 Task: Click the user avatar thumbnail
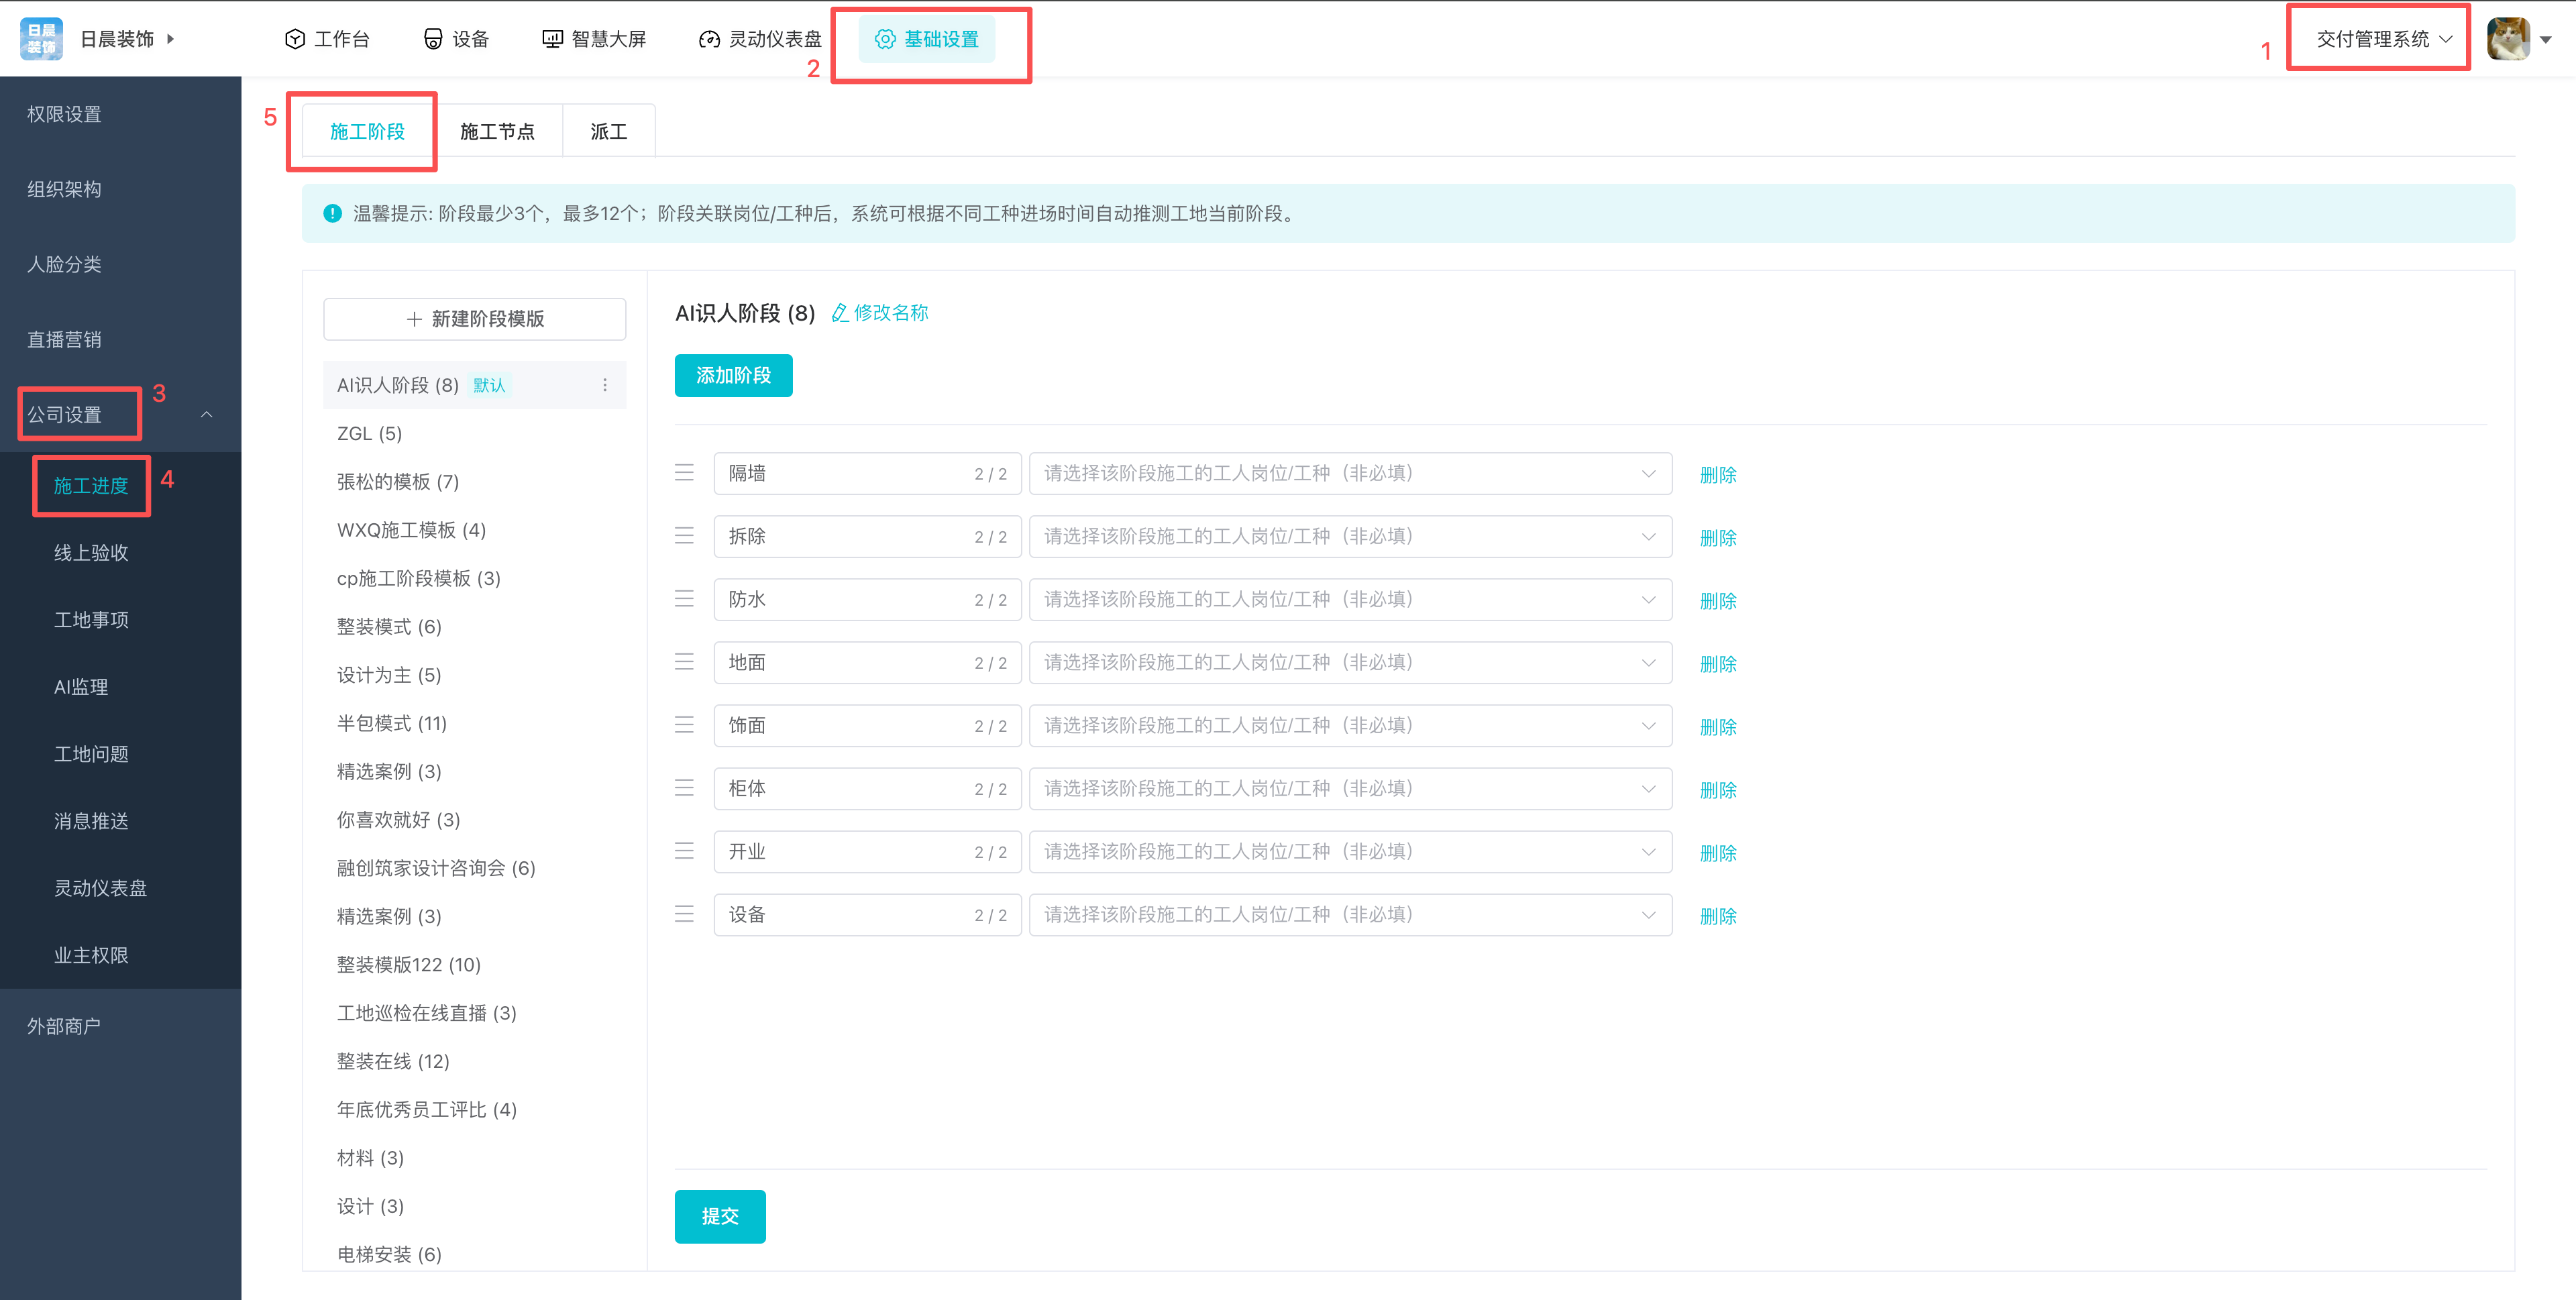tap(2508, 39)
